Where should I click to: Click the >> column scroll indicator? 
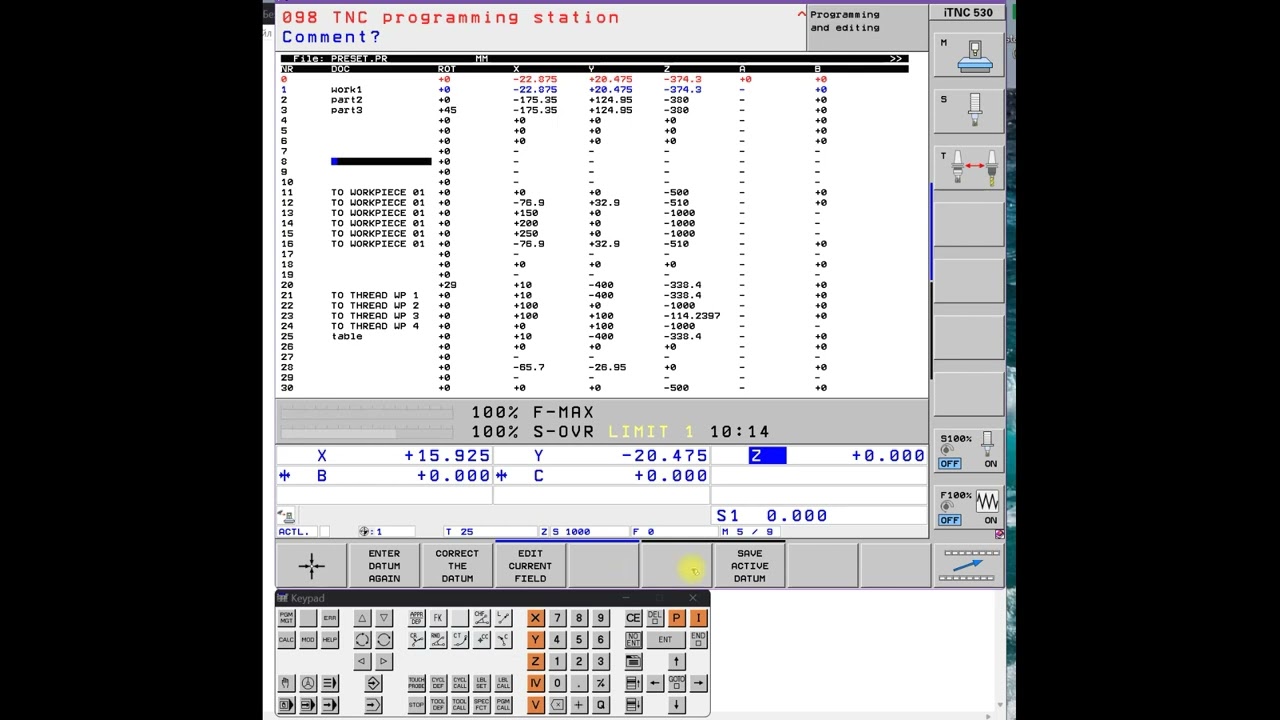coord(896,59)
